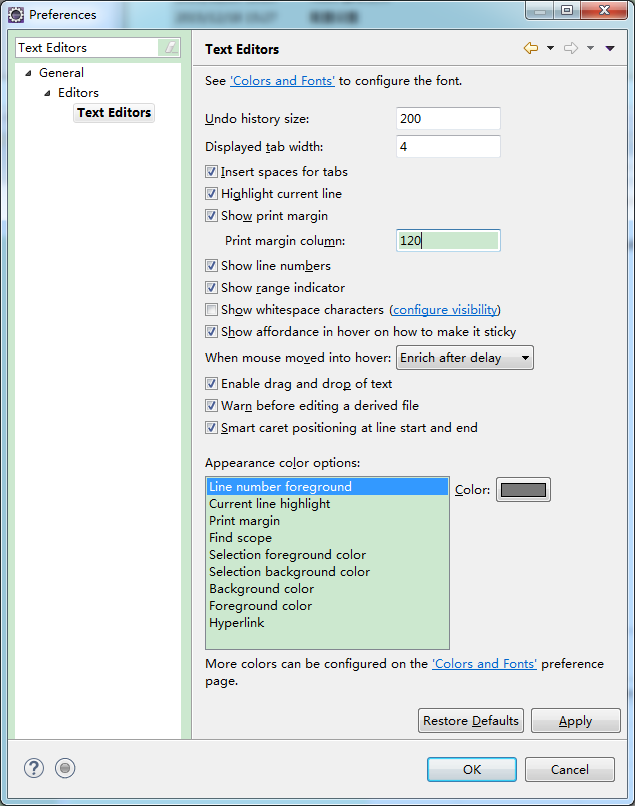Toggle Show print margin checkbox
635x806 pixels.
pyautogui.click(x=211, y=216)
